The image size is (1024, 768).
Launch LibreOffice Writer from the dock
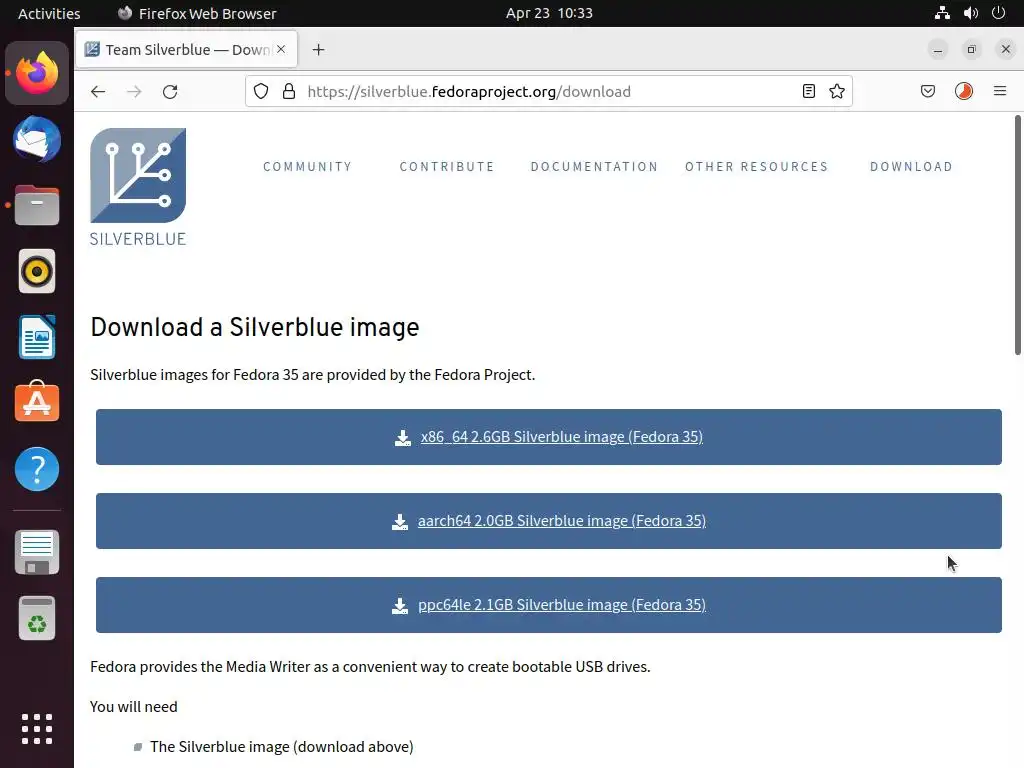point(37,337)
